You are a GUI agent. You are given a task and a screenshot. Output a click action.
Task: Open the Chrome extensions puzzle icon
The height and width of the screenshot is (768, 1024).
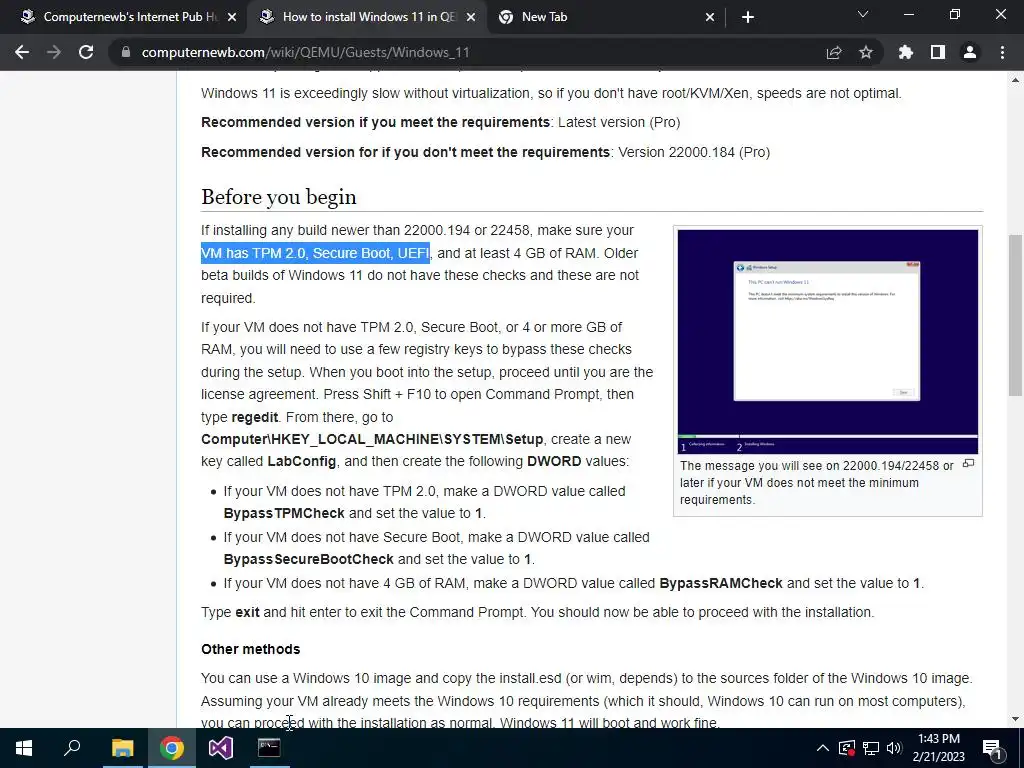click(906, 52)
